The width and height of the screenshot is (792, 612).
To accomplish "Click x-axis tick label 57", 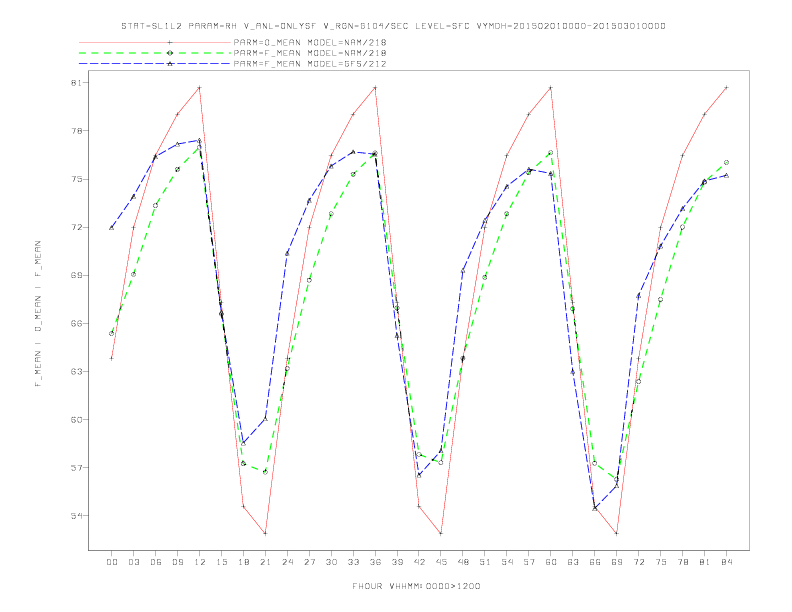I will (x=529, y=562).
